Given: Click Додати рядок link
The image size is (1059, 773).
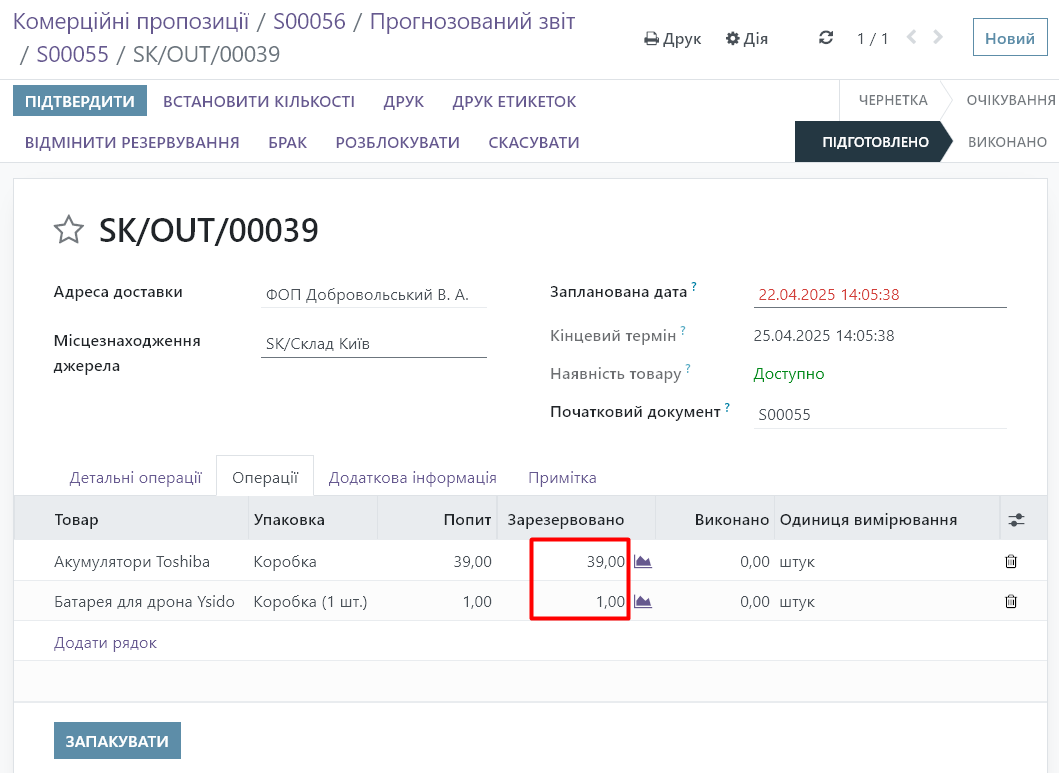Looking at the screenshot, I should pyautogui.click(x=105, y=643).
